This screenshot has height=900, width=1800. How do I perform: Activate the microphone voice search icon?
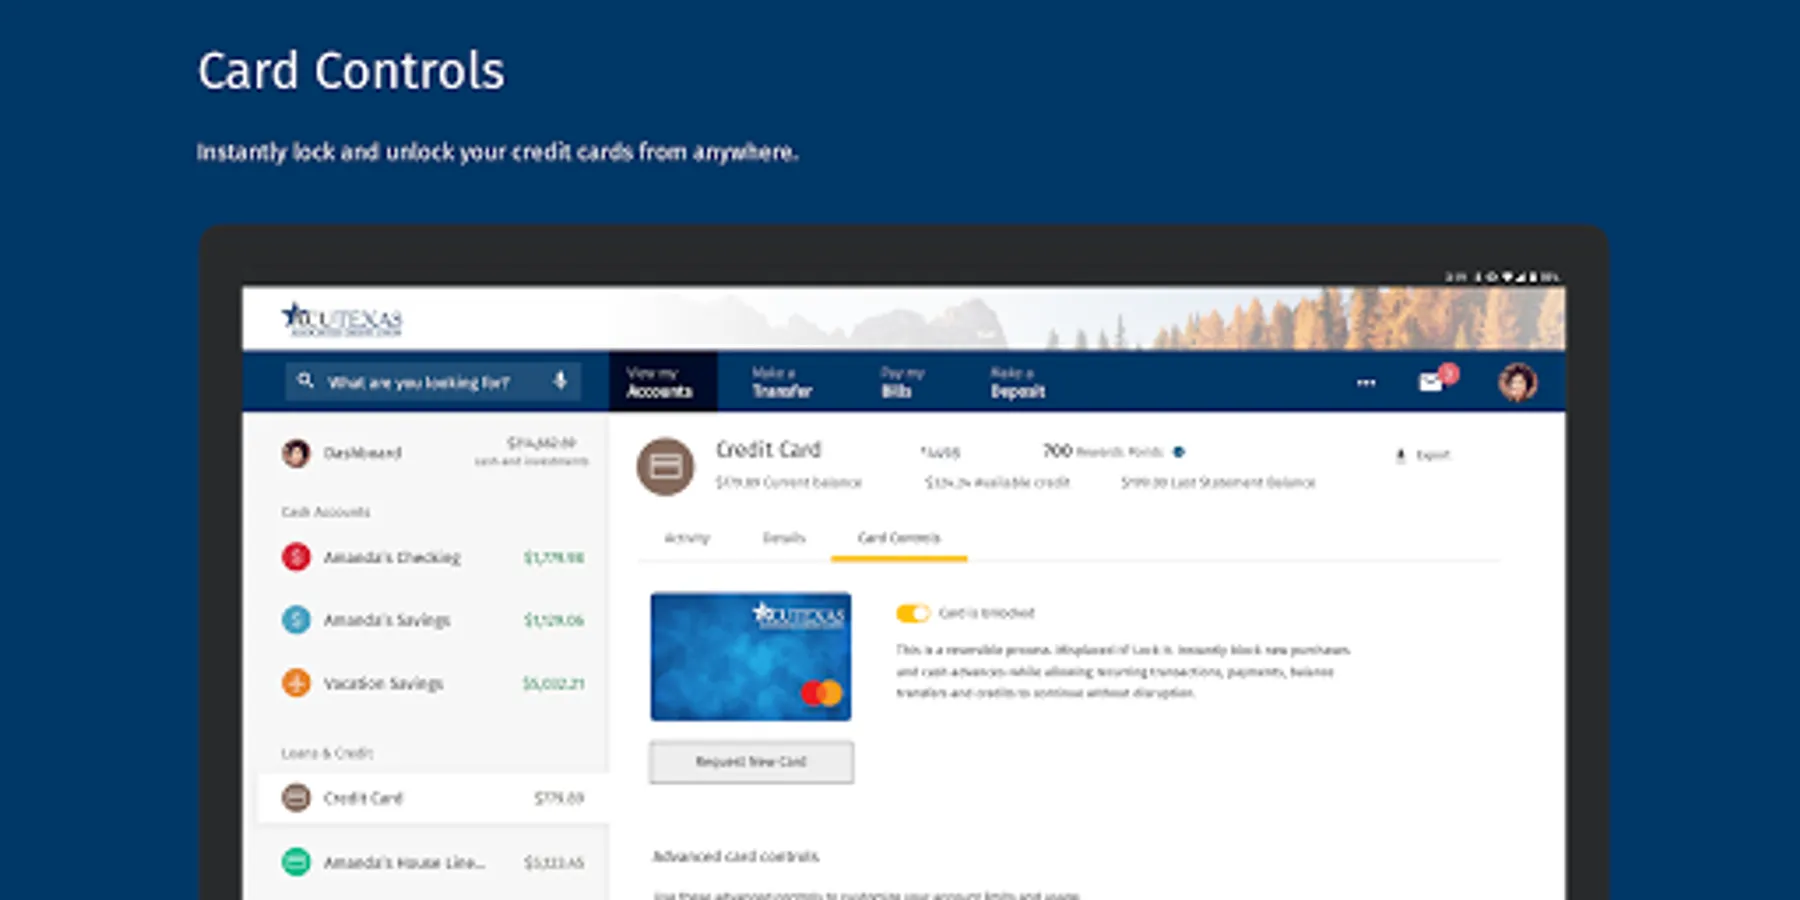(x=560, y=381)
